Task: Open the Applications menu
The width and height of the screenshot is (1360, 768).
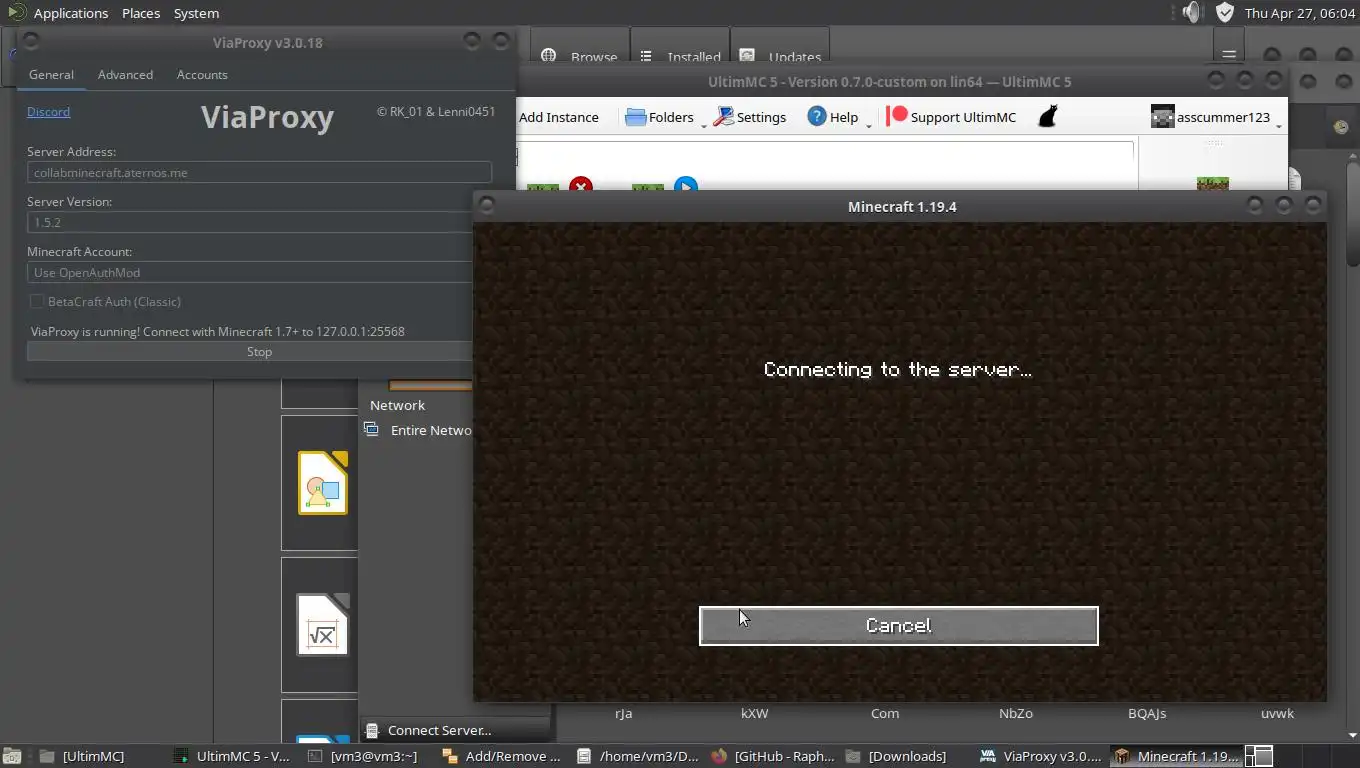Action: pos(70,13)
